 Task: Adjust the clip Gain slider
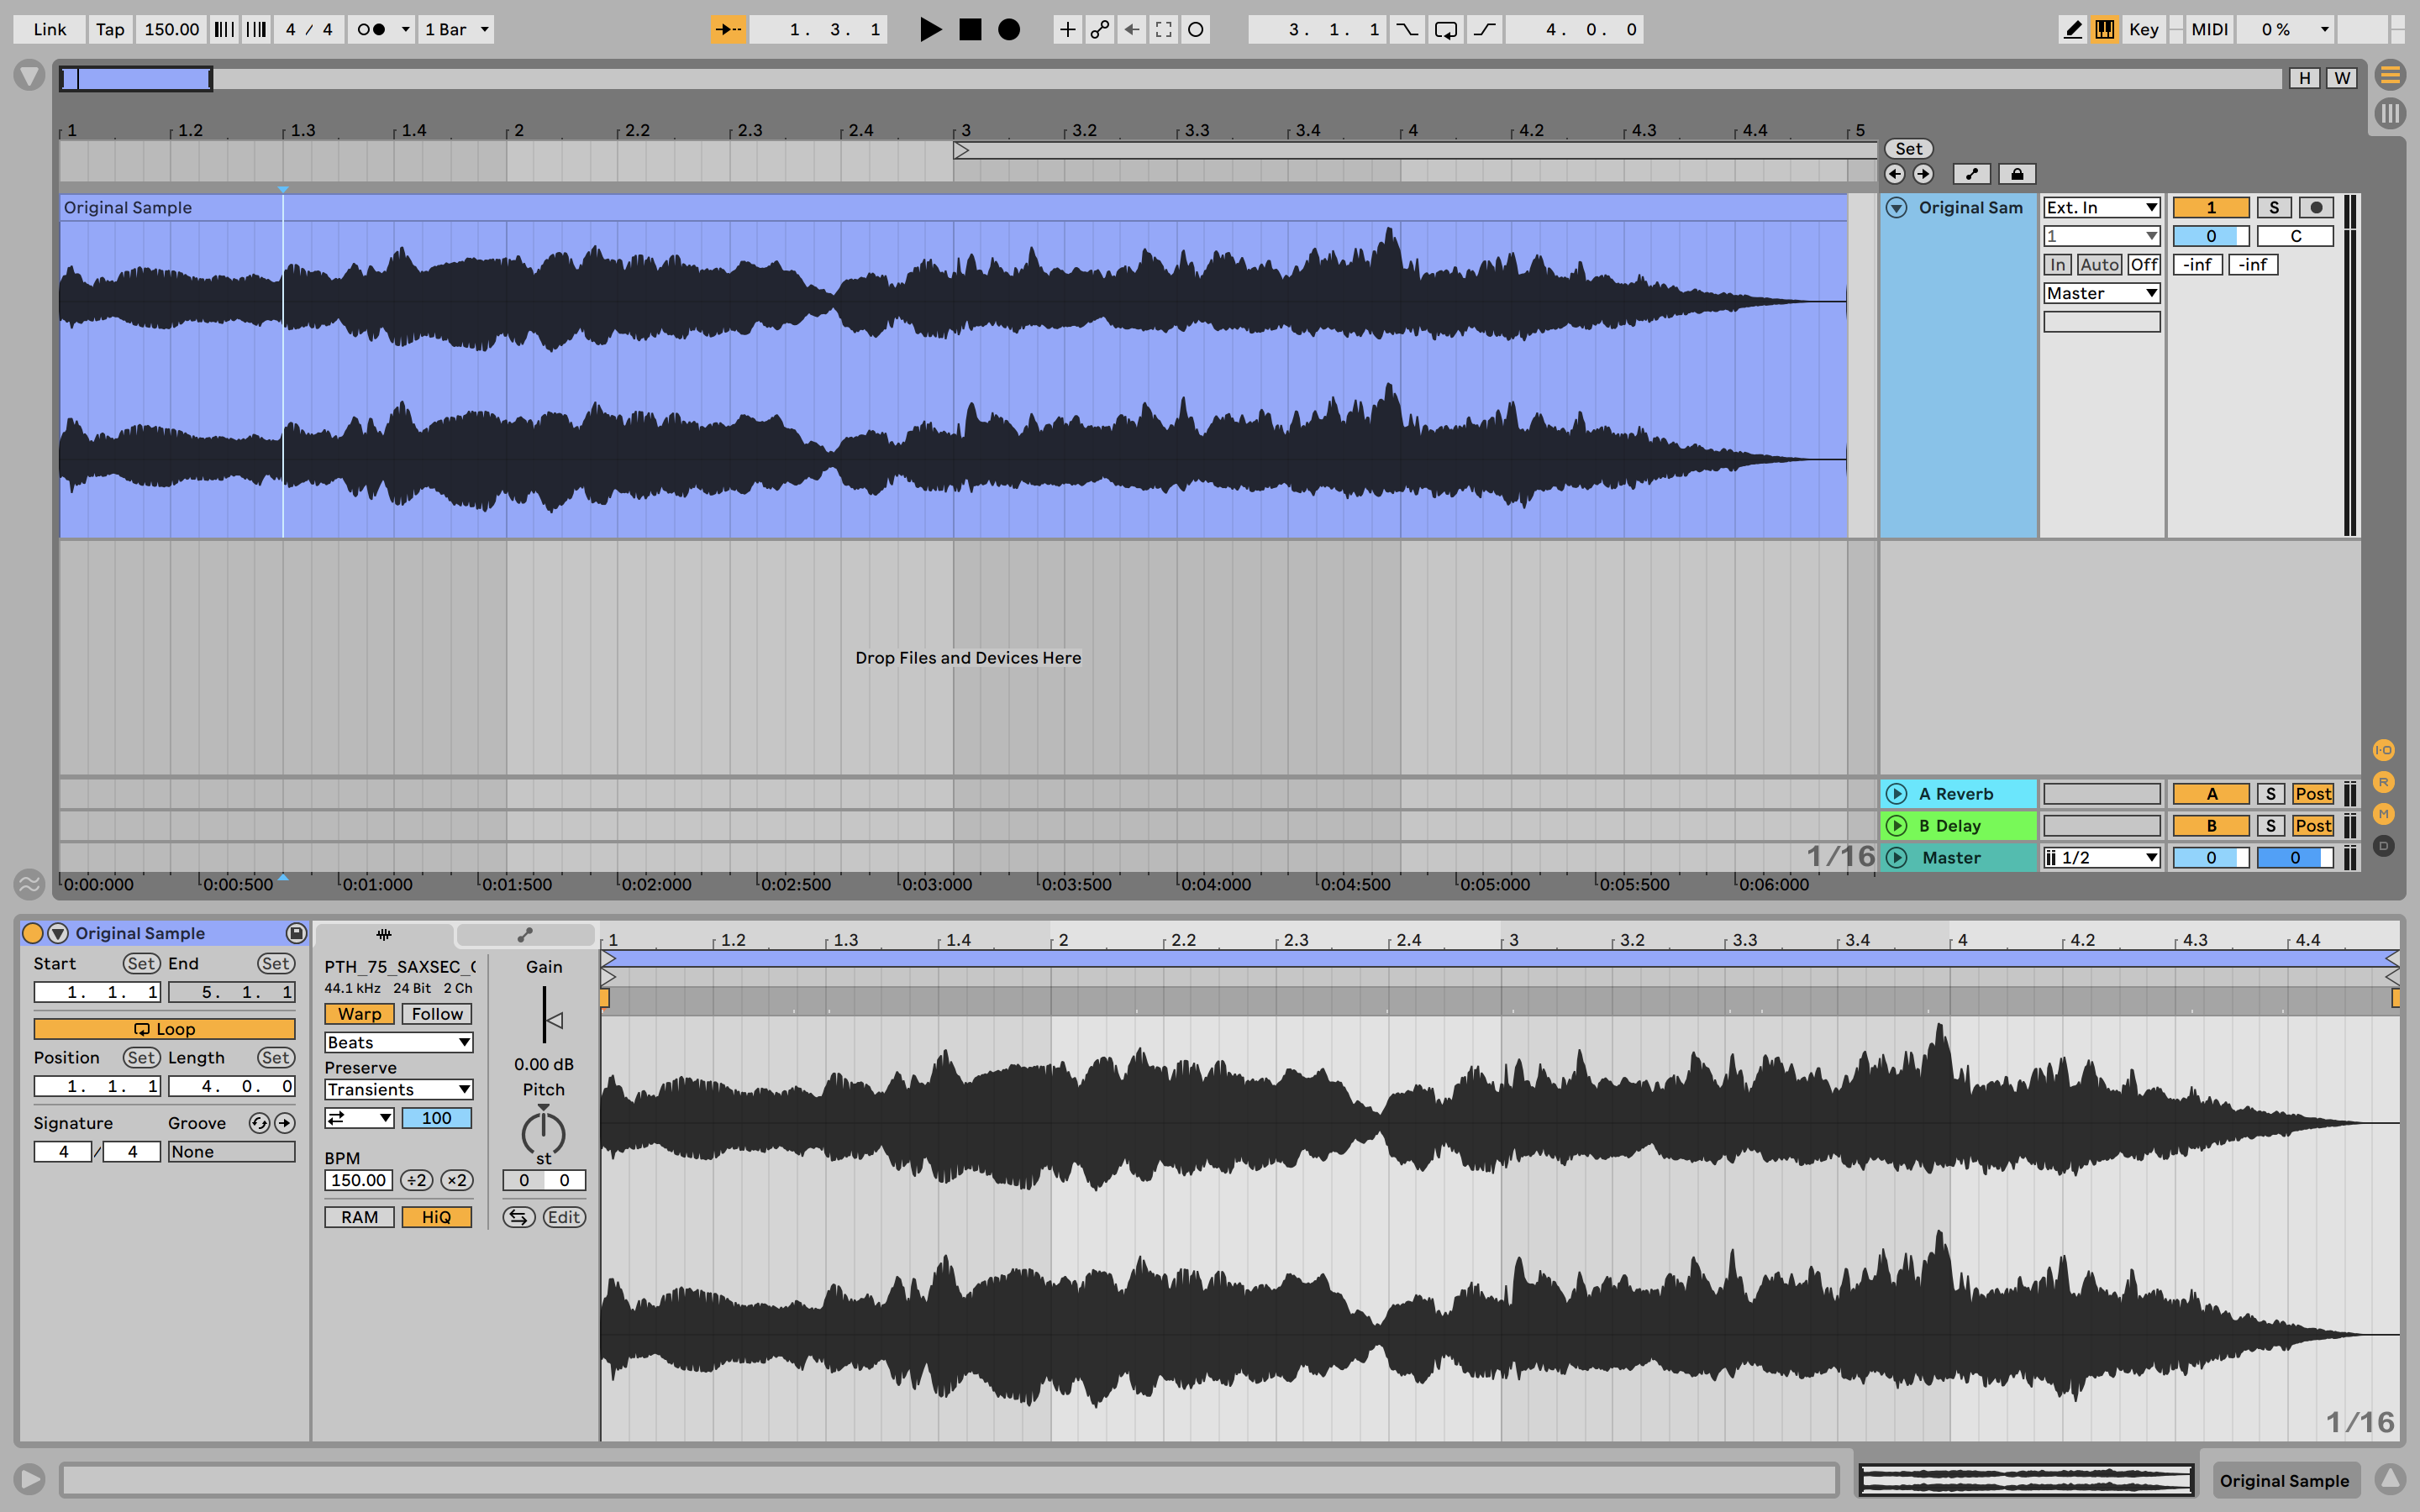coord(546,1019)
